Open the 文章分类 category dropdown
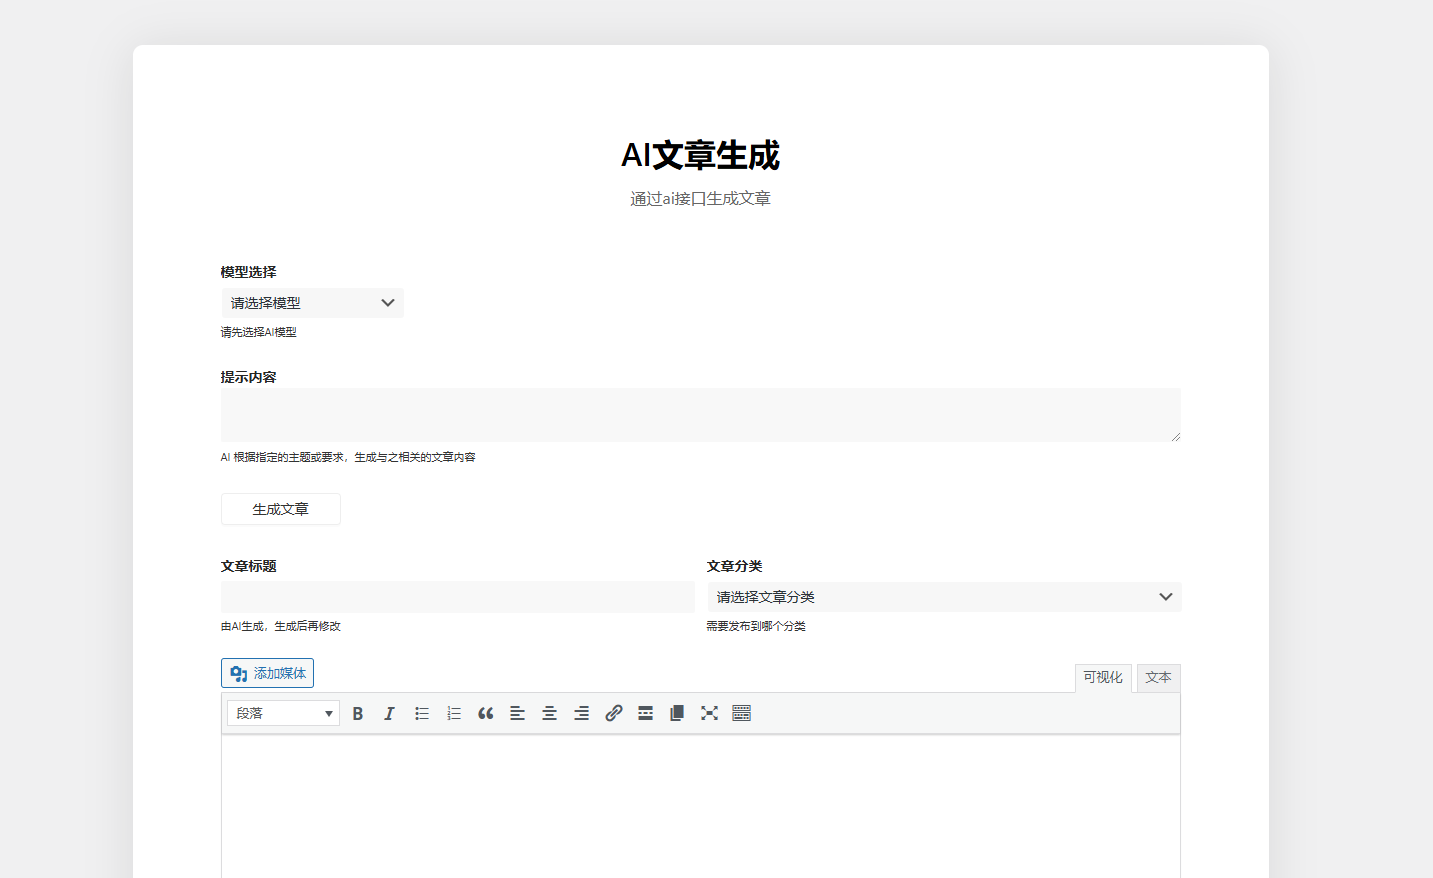 click(941, 596)
